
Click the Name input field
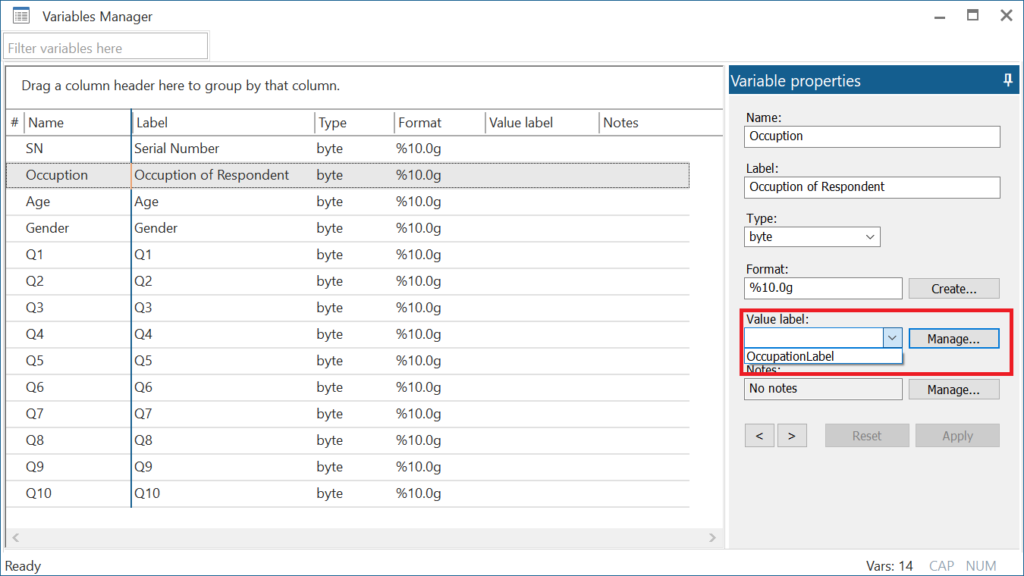(x=872, y=136)
